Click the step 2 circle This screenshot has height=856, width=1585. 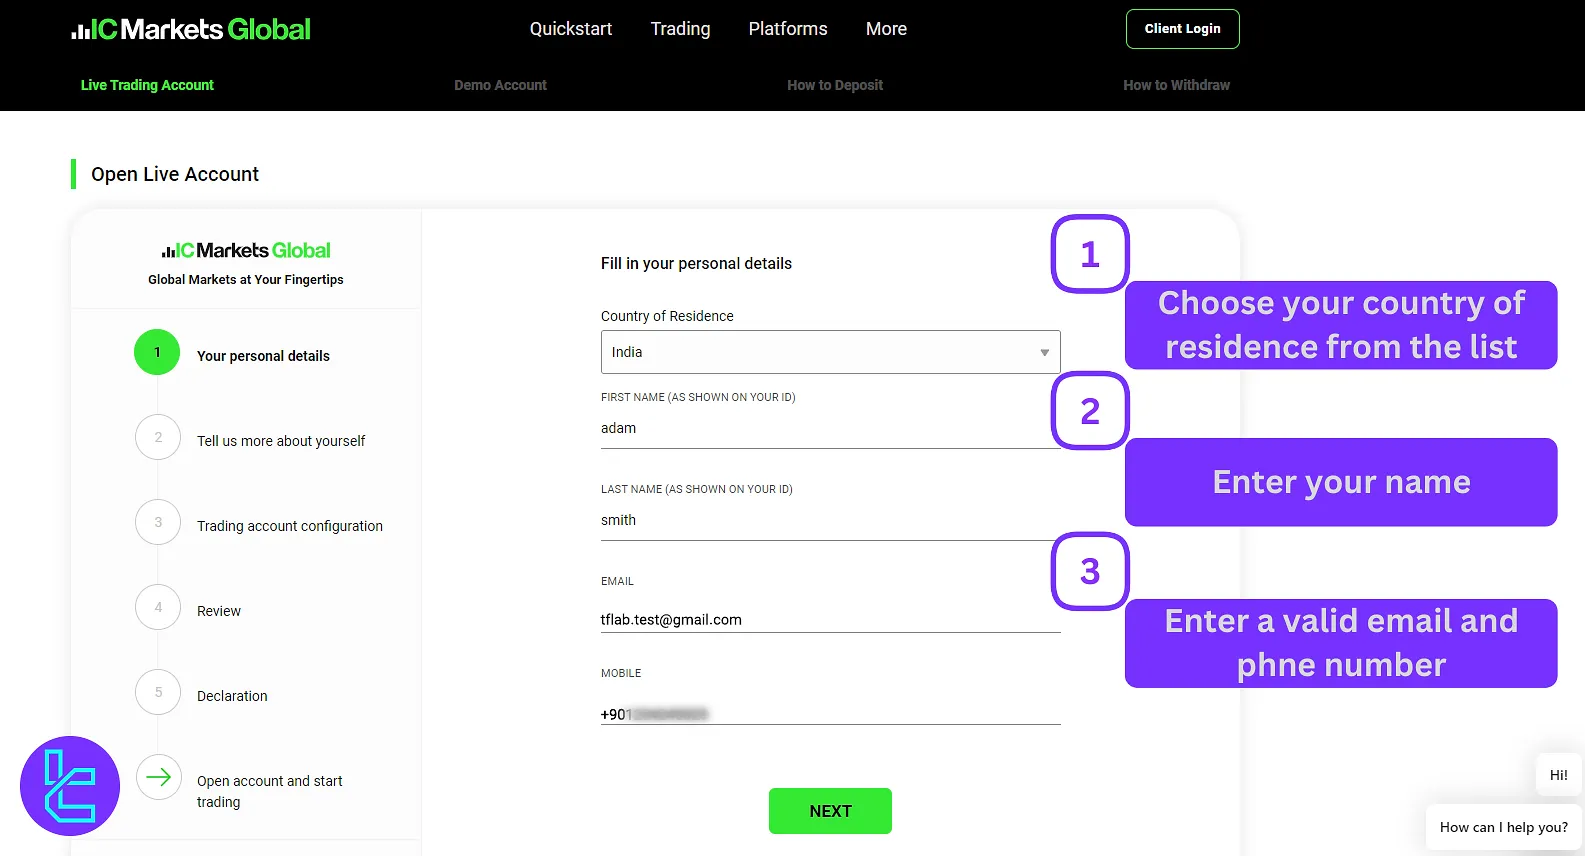point(158,437)
